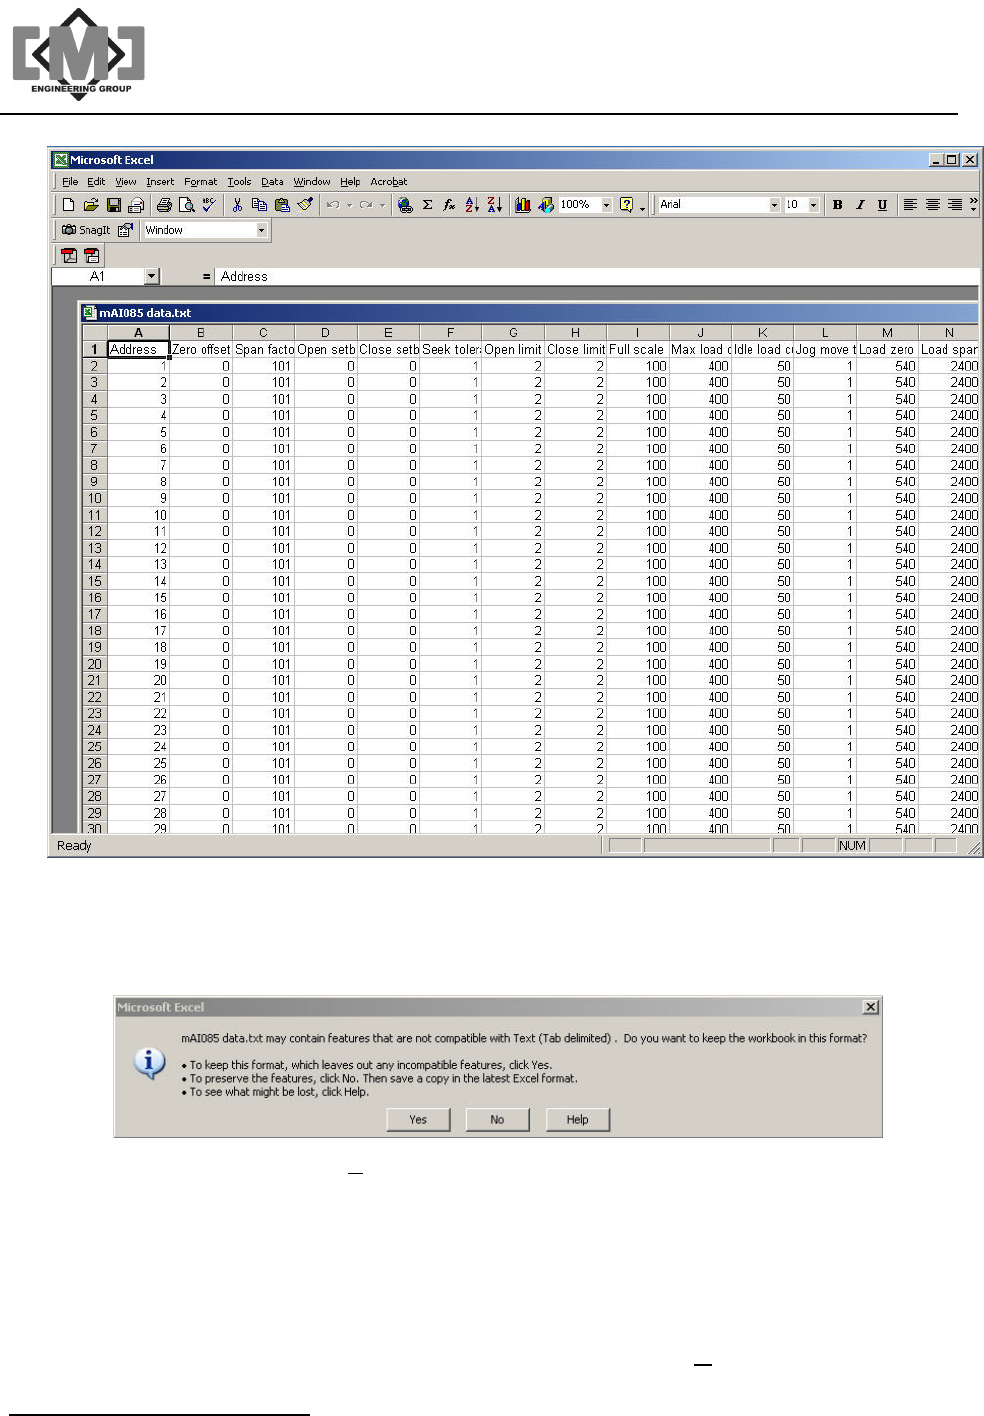Run the Spelling check icon

point(208,205)
